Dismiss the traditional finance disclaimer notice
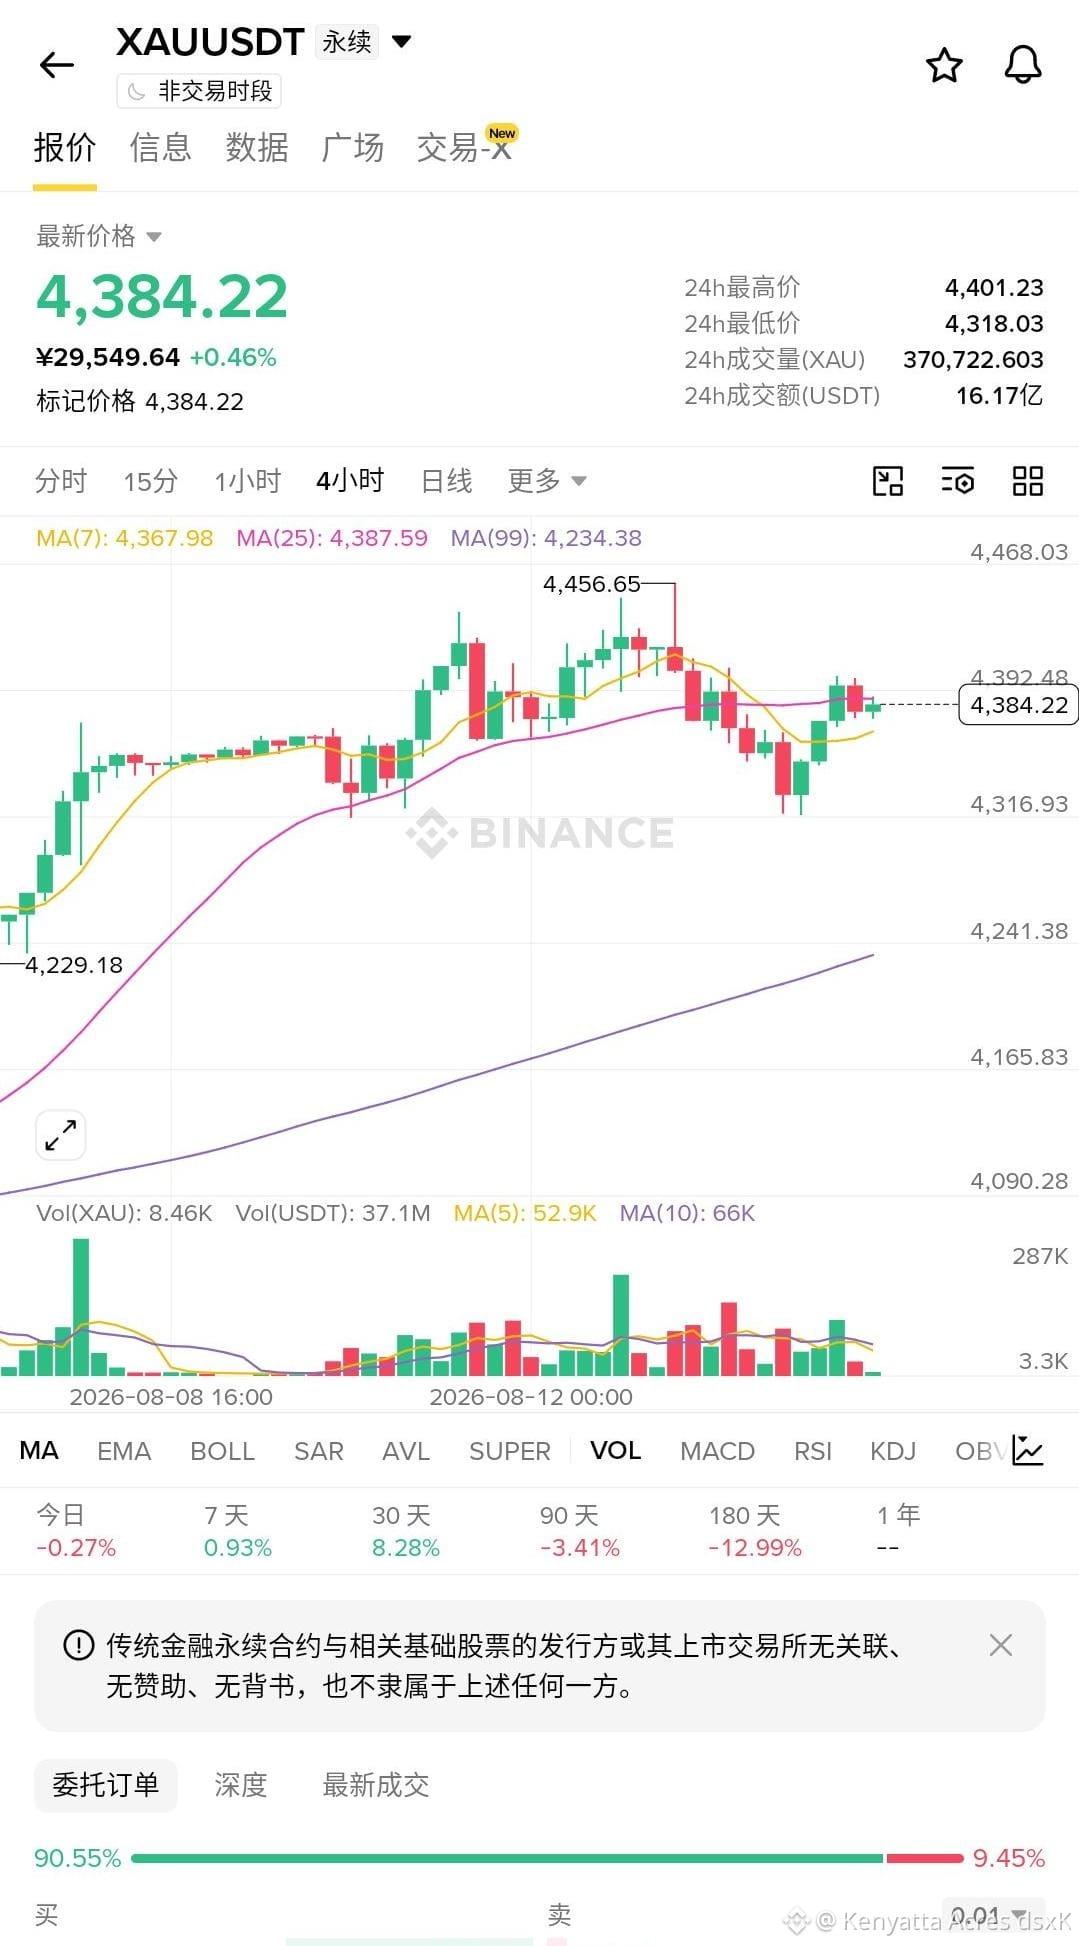This screenshot has width=1079, height=1946. [1000, 1645]
